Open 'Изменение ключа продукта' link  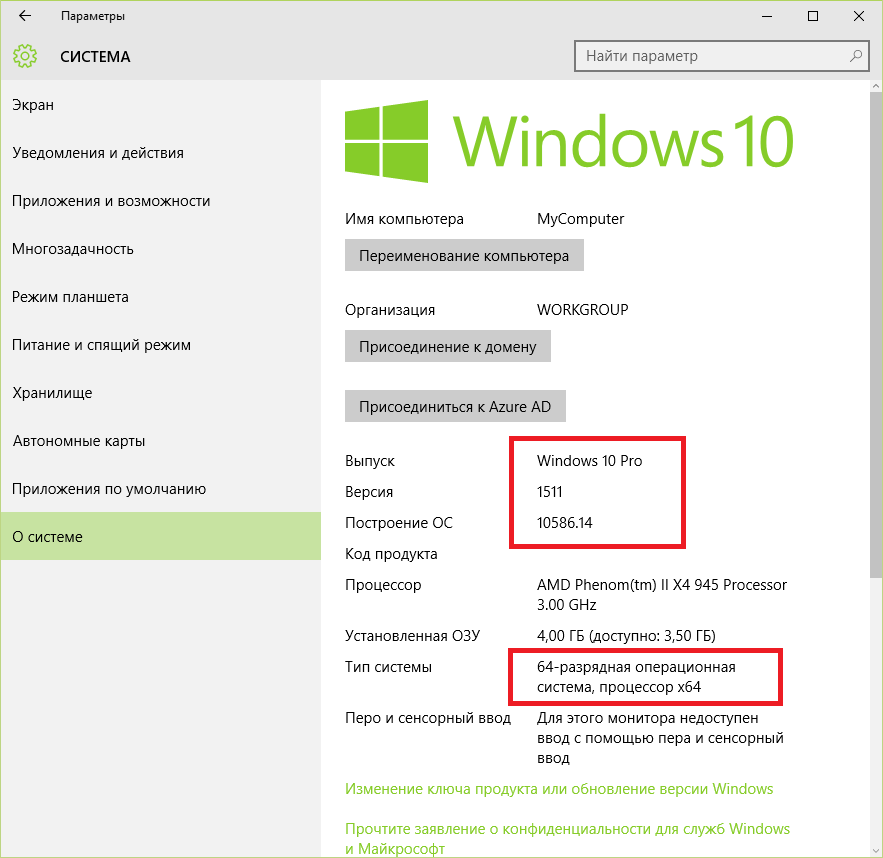pyautogui.click(x=559, y=789)
